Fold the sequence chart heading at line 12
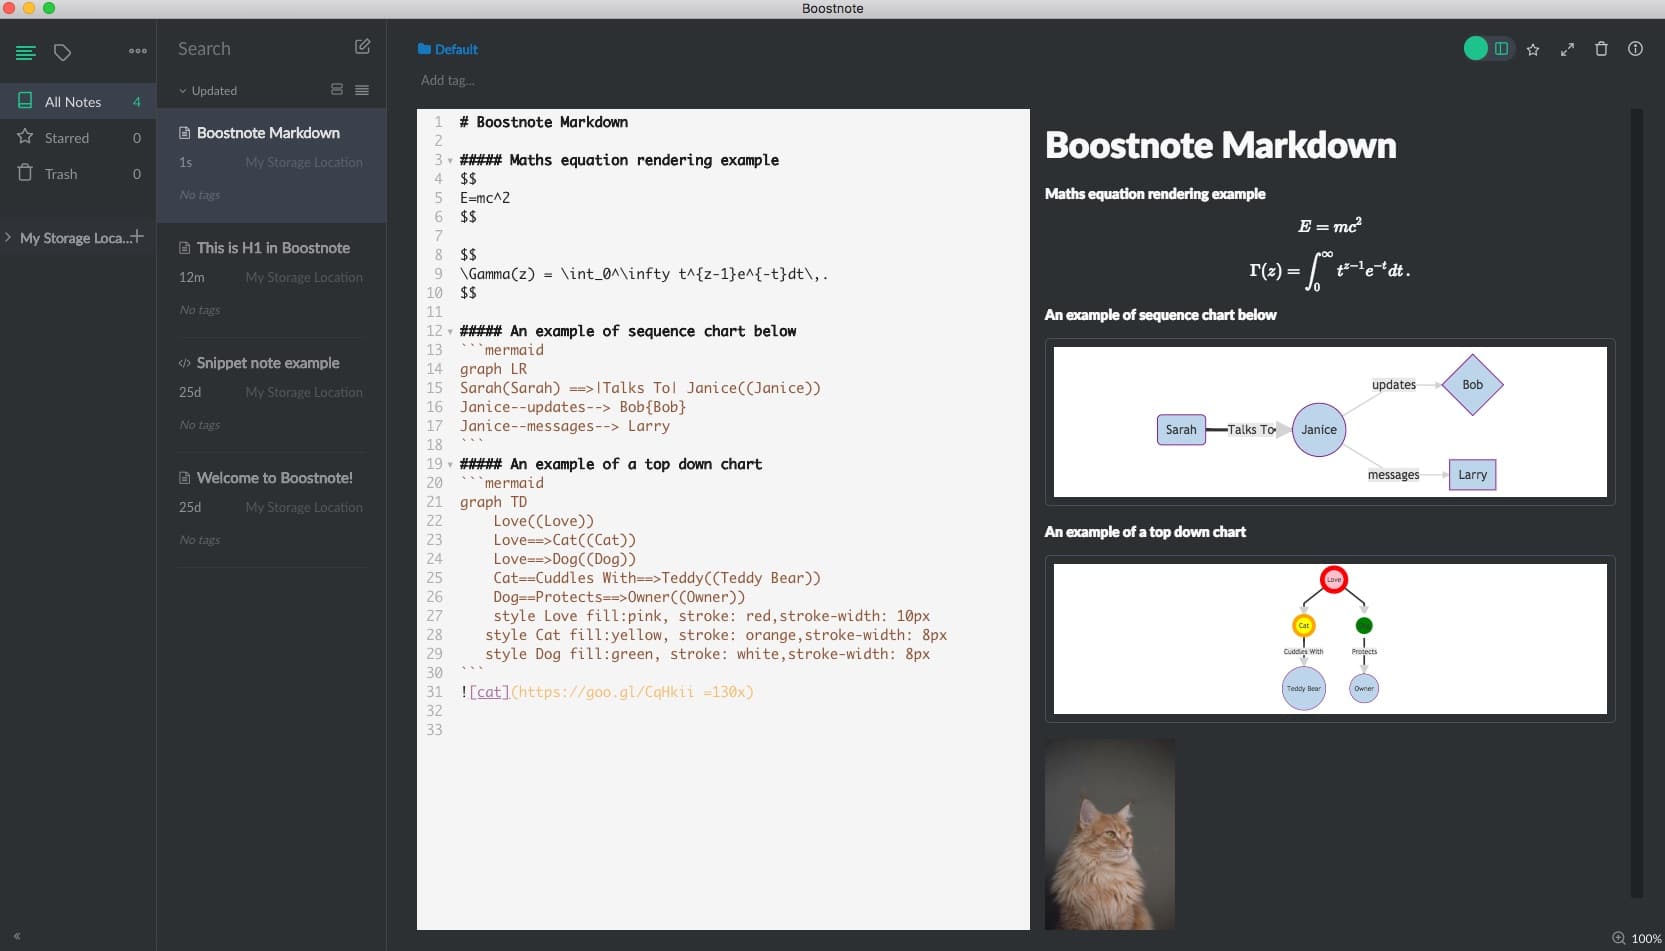1665x951 pixels. pos(450,332)
